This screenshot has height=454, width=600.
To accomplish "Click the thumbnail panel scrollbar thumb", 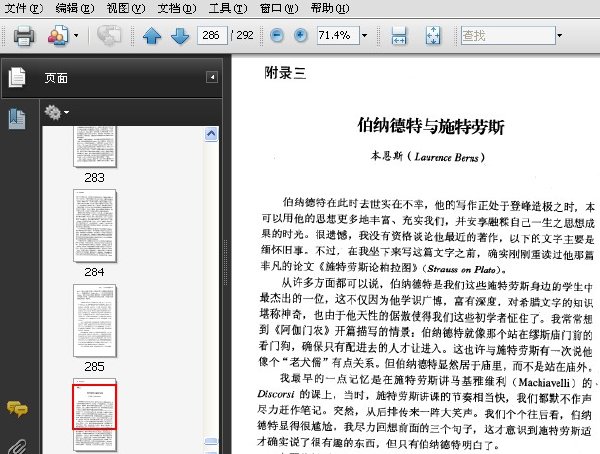I will [x=211, y=442].
